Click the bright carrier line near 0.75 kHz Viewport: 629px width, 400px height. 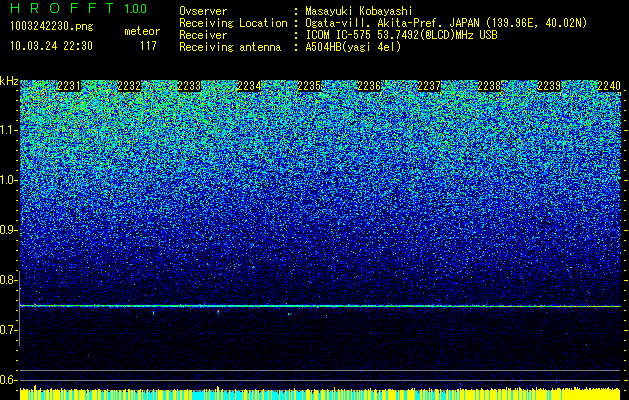[x=320, y=306]
